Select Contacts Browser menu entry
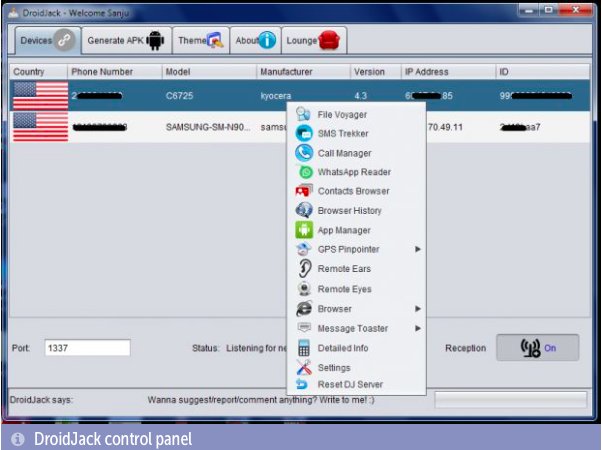 pyautogui.click(x=356, y=191)
